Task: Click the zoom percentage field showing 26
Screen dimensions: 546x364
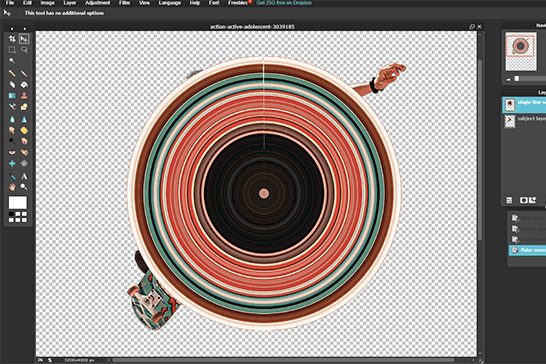Action: 41,360
